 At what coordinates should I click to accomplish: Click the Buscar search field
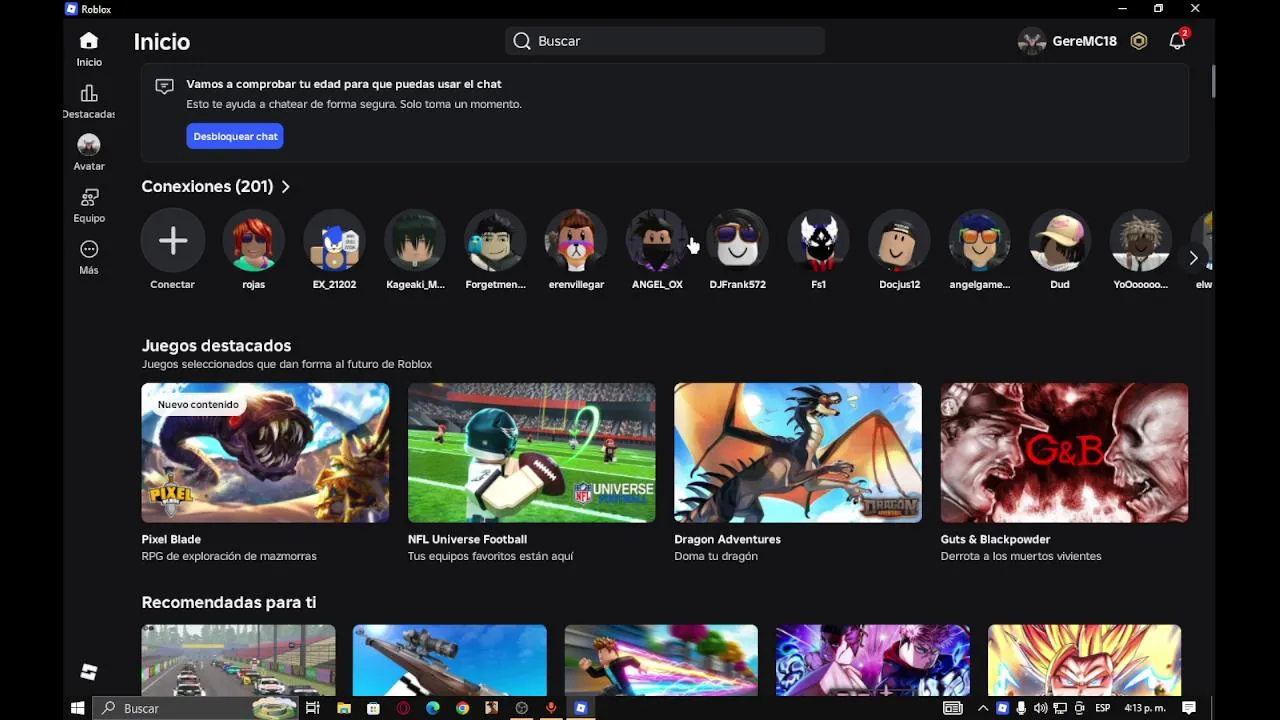coord(664,41)
